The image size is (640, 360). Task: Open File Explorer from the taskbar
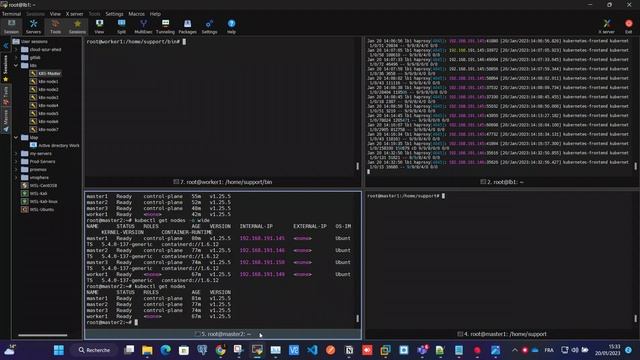click(147, 350)
